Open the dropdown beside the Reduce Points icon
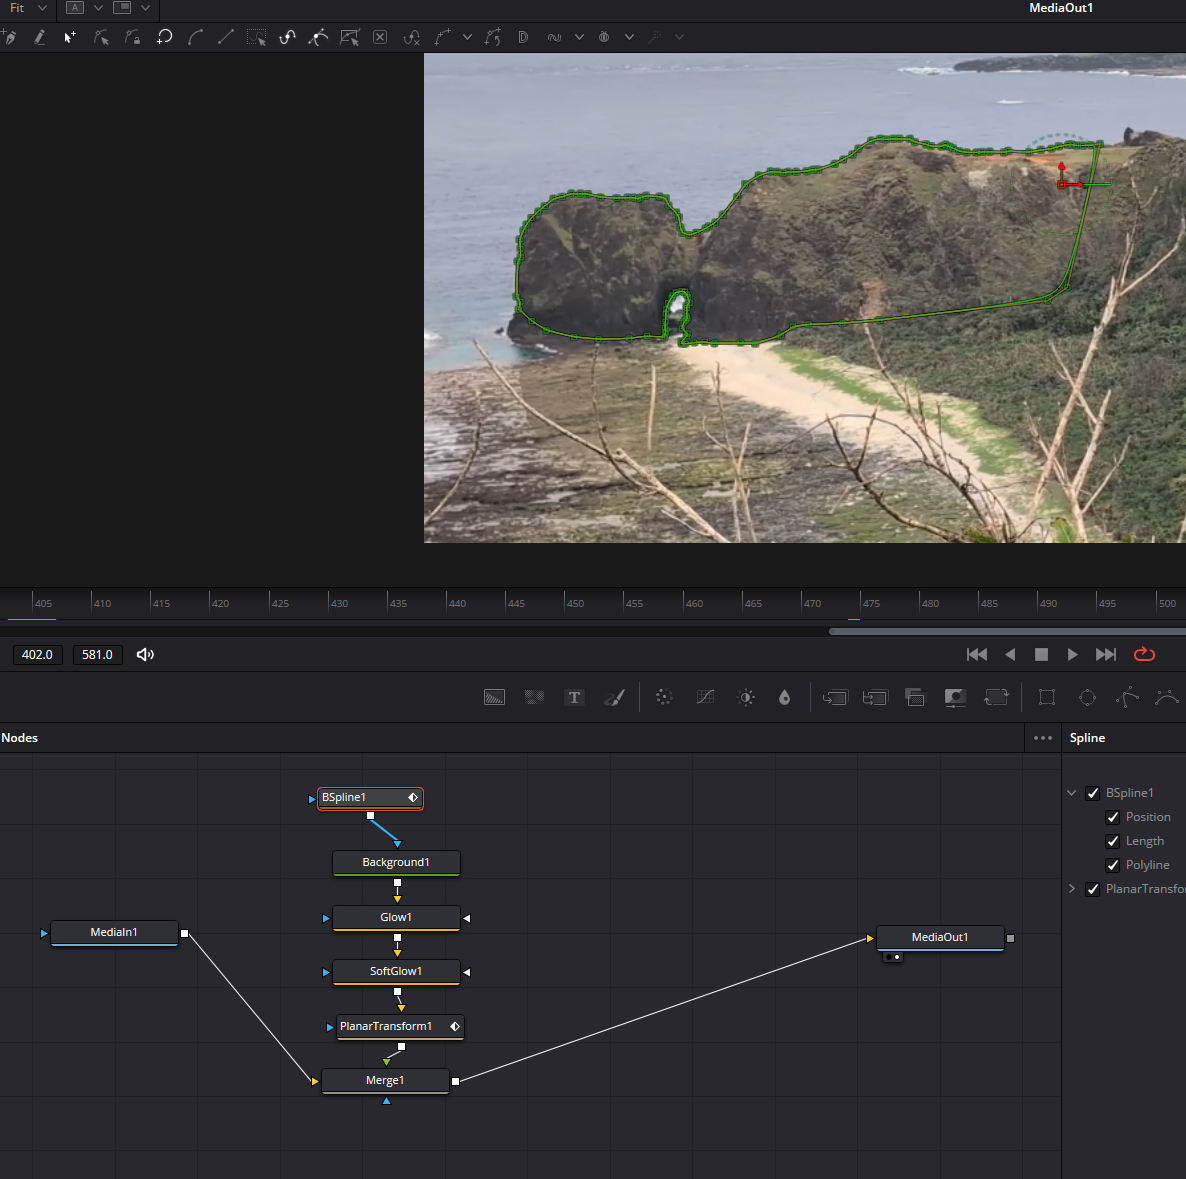 467,37
